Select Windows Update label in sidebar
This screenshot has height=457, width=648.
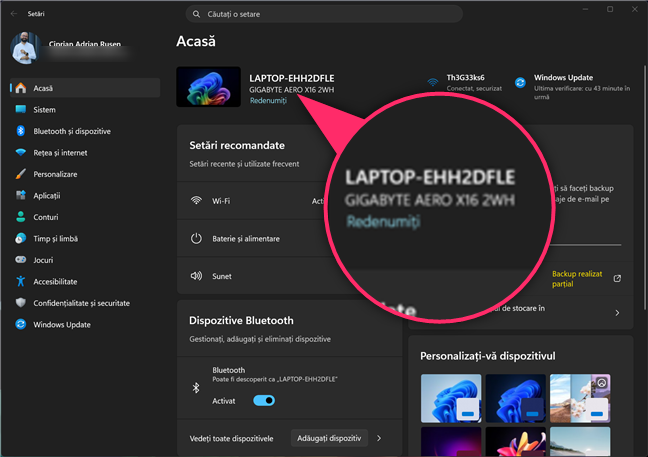coord(62,324)
